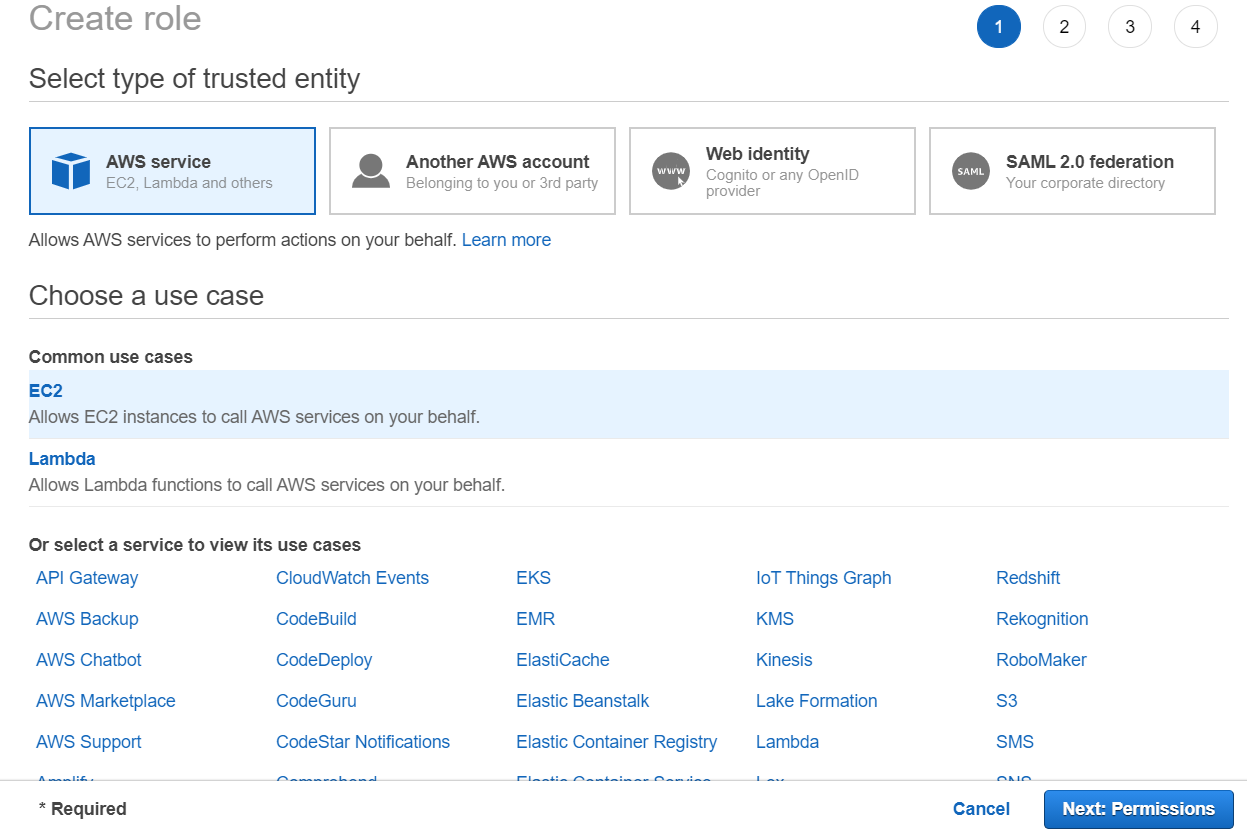Choose EKS service

(x=533, y=578)
